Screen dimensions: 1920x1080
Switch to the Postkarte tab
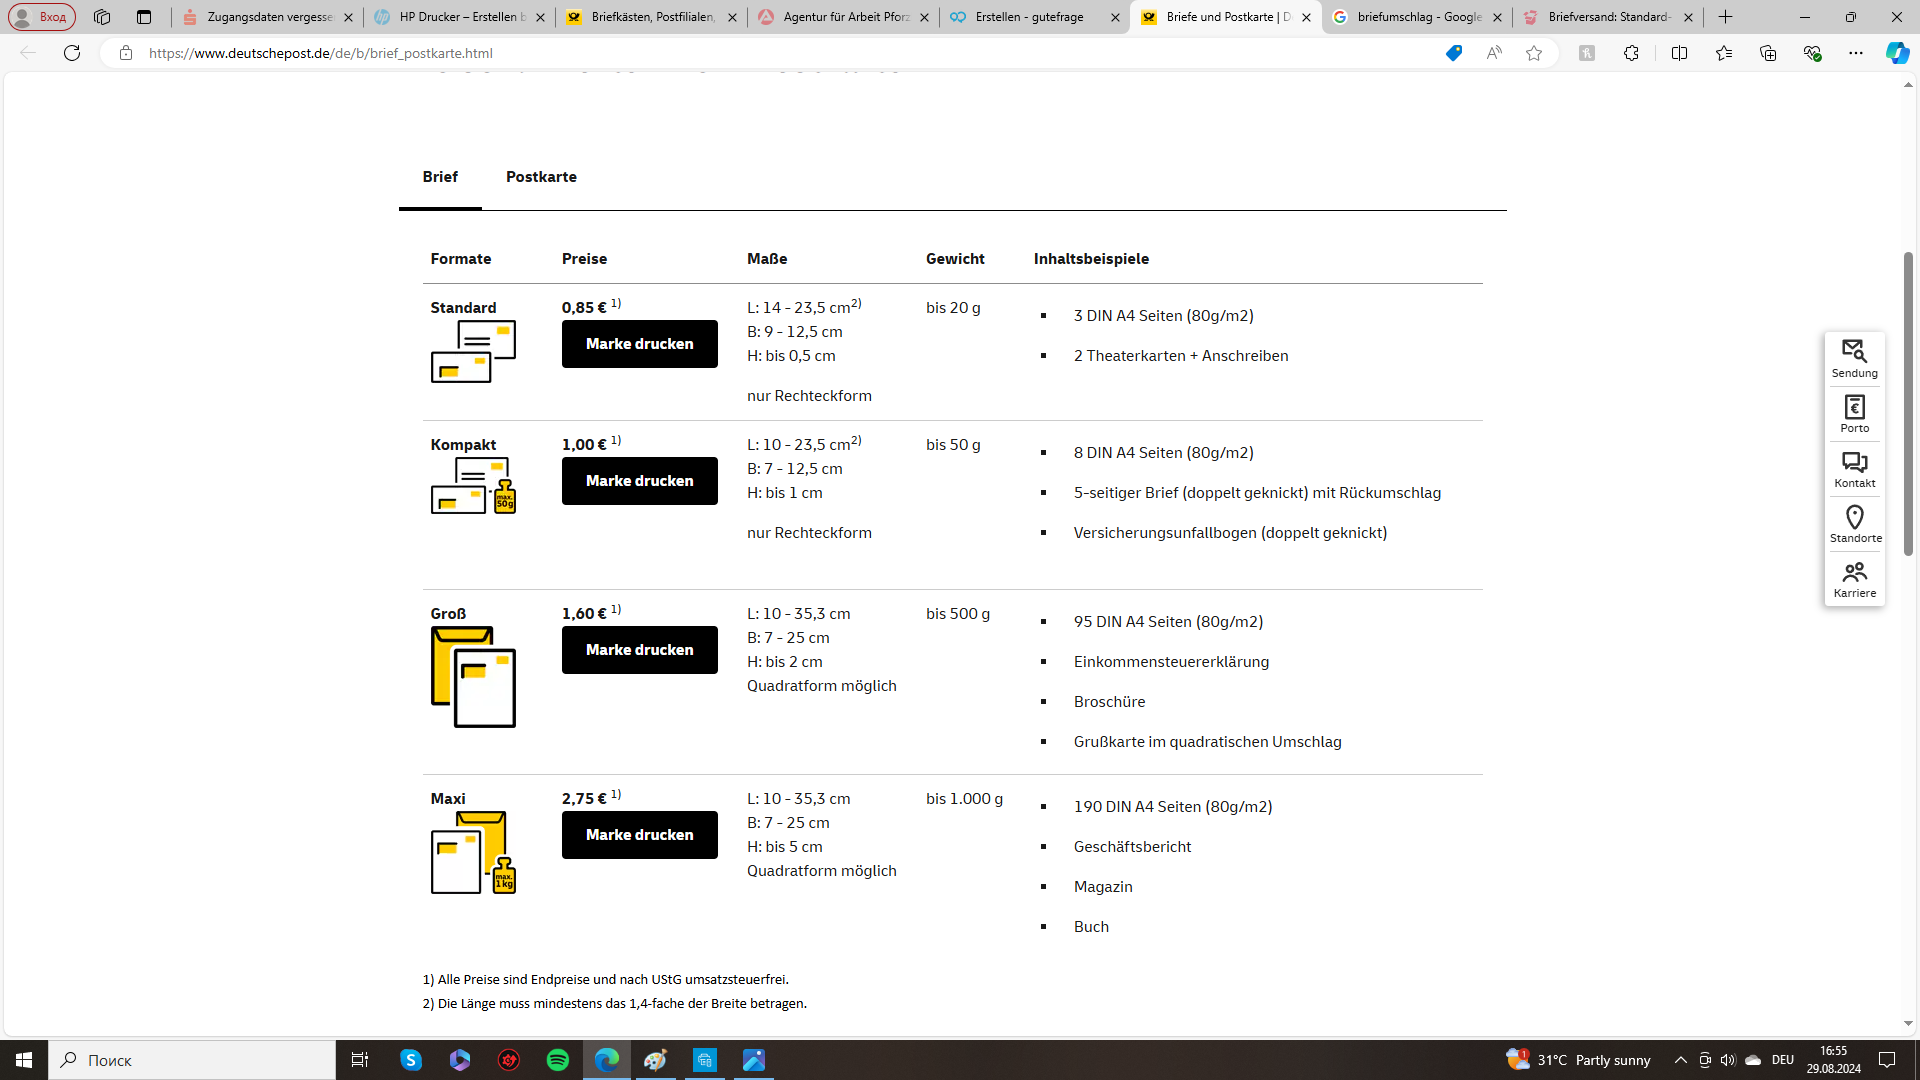coord(541,177)
